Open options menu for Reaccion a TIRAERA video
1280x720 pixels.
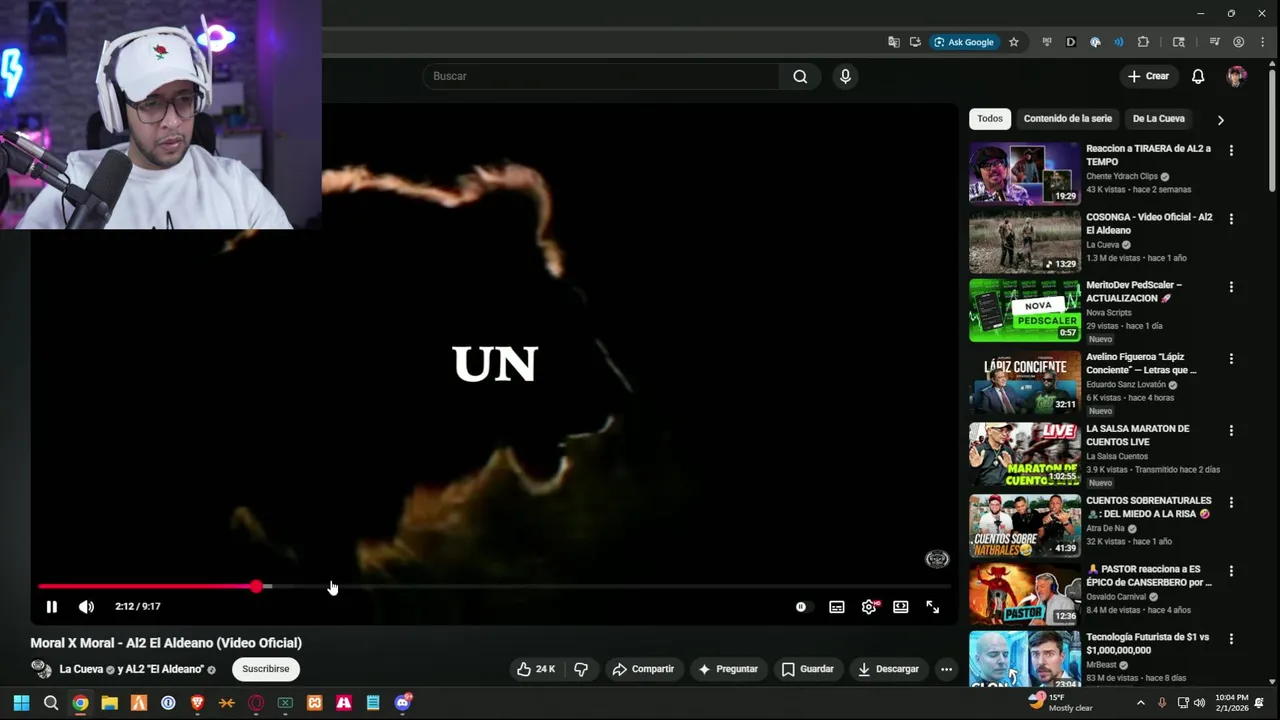tap(1231, 150)
